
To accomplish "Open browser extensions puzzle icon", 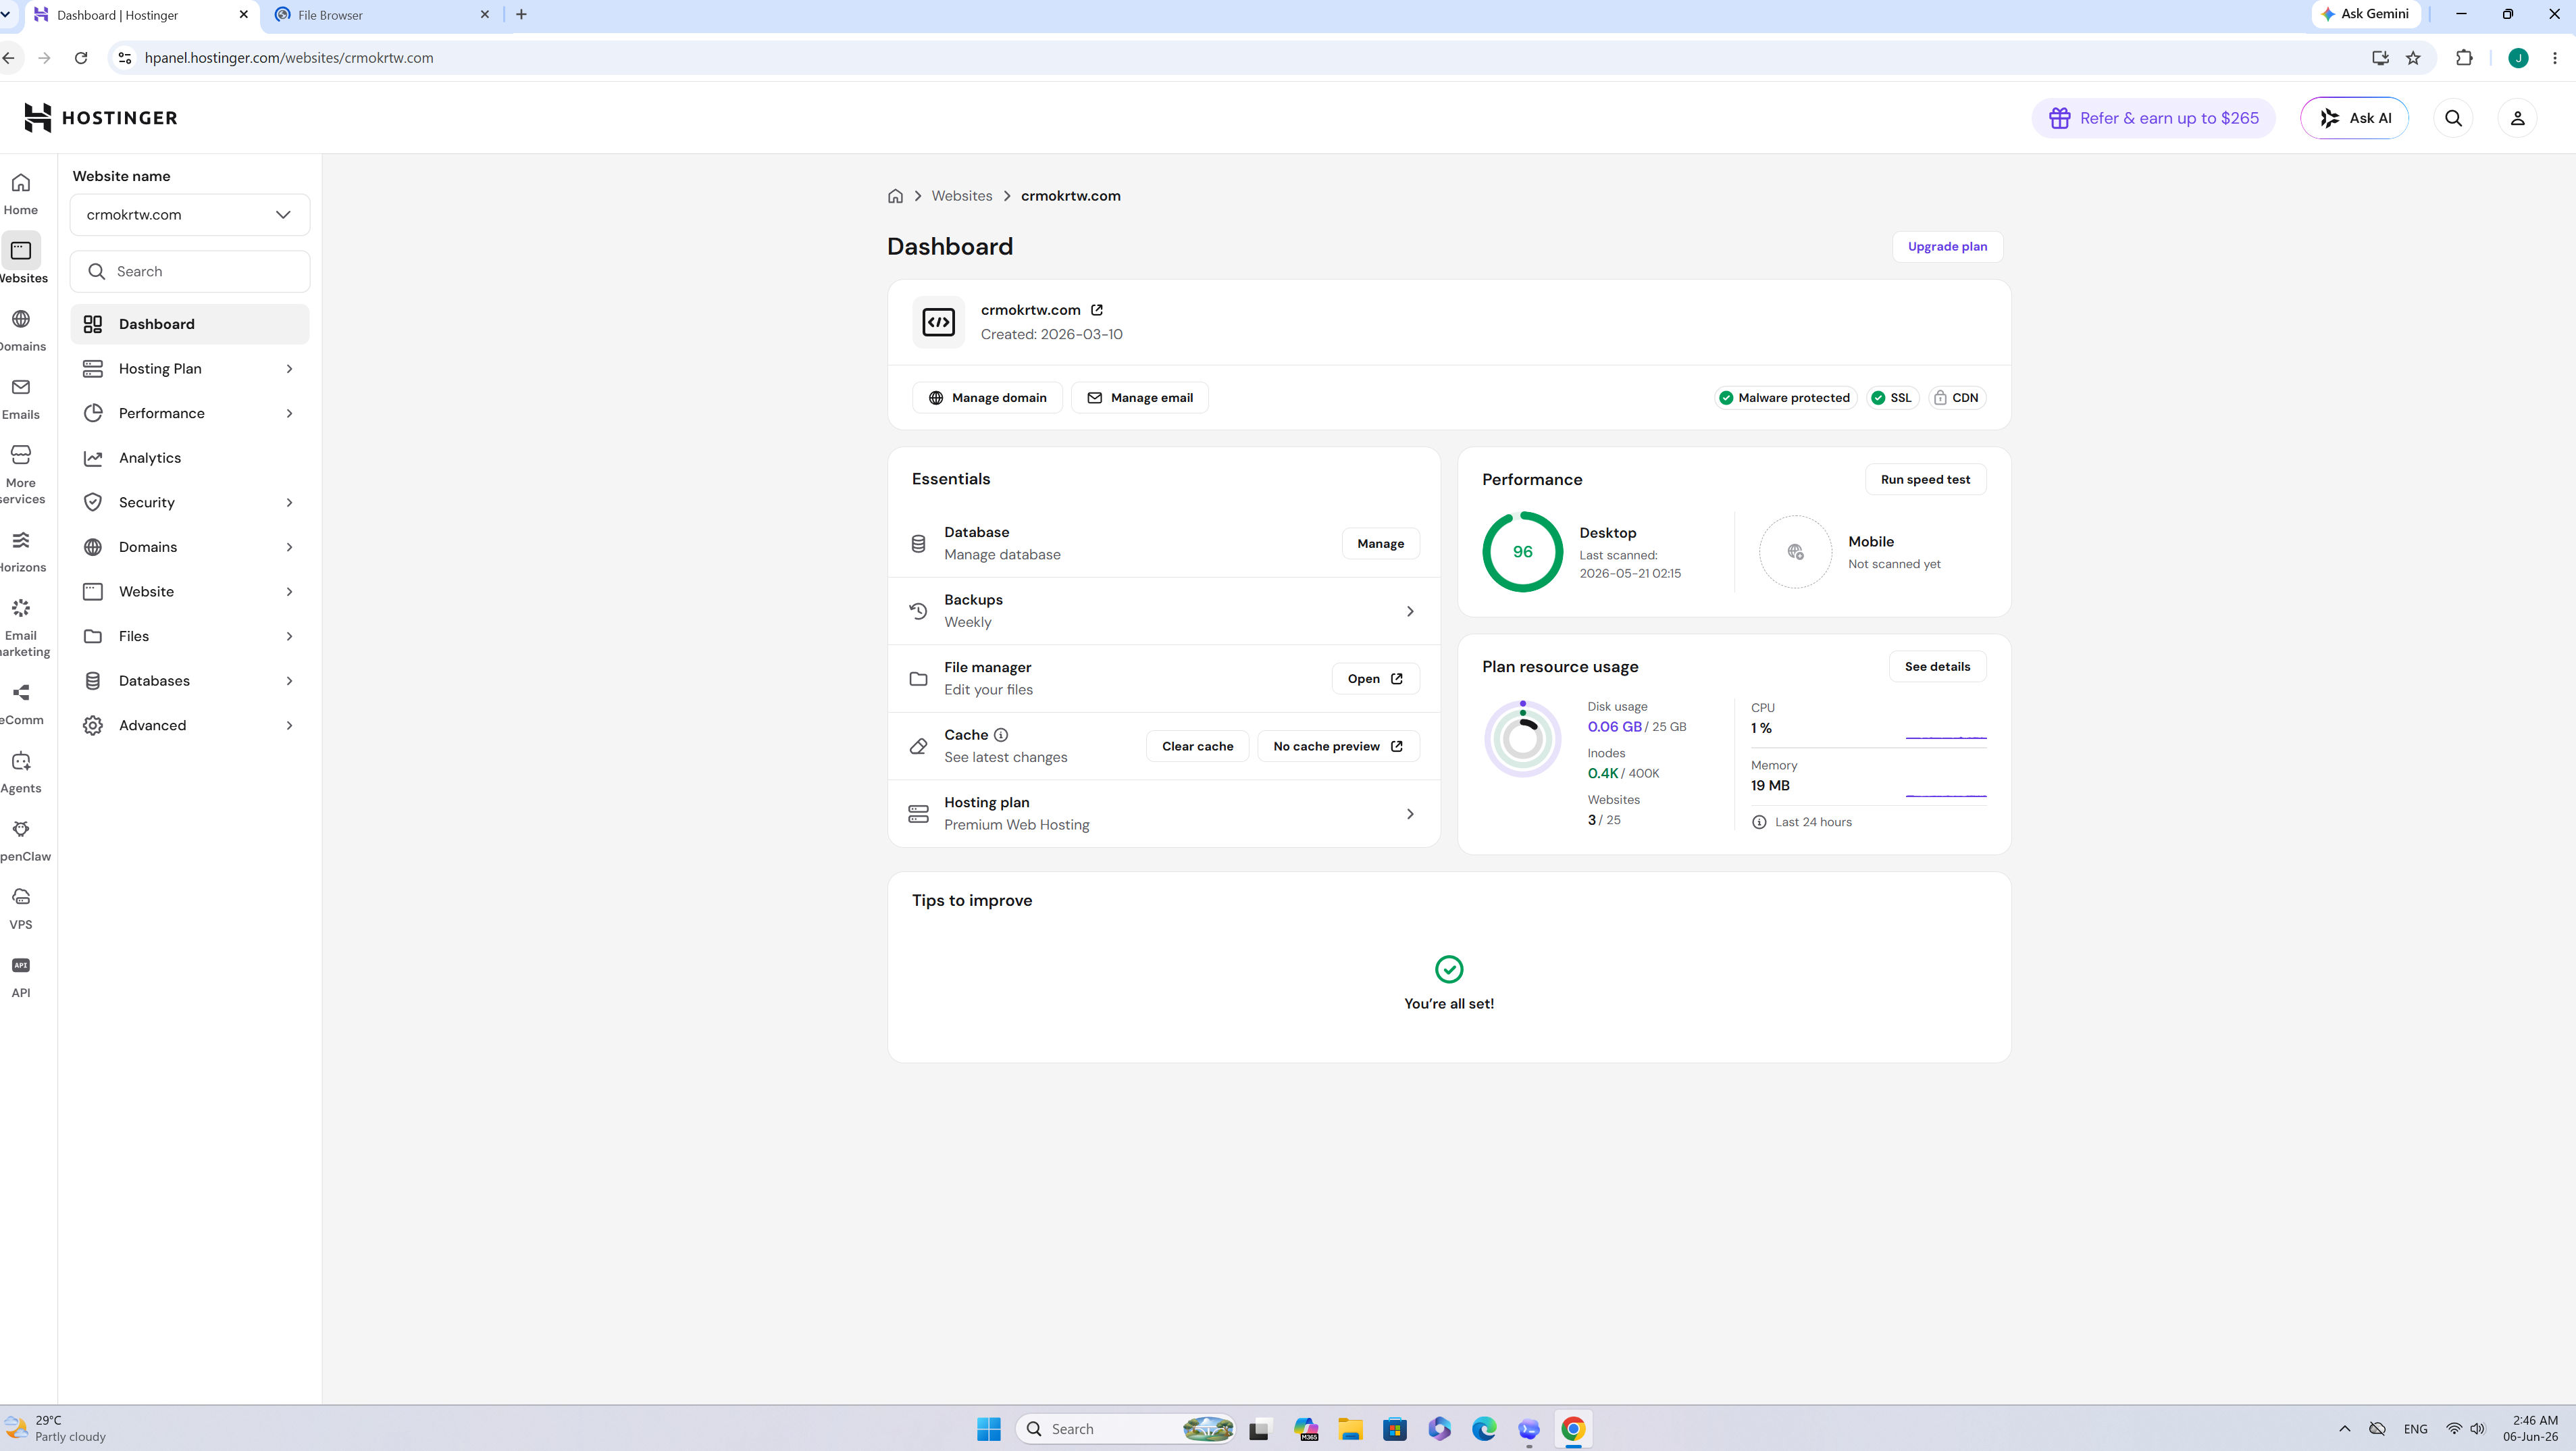I will 2464,58.
